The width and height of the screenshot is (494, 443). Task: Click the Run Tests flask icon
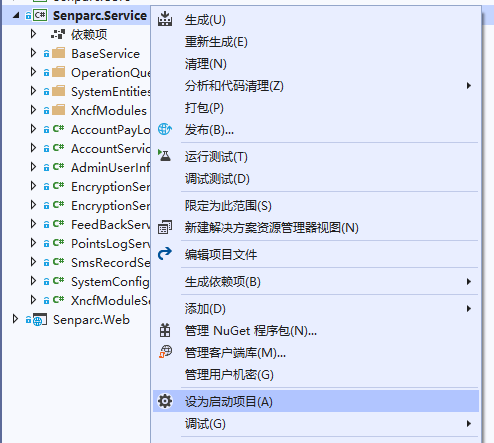[x=164, y=156]
